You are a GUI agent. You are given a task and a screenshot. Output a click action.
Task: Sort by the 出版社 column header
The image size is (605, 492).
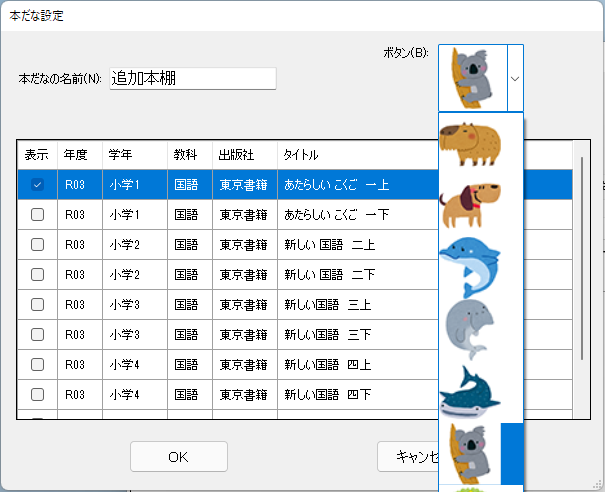(x=245, y=155)
